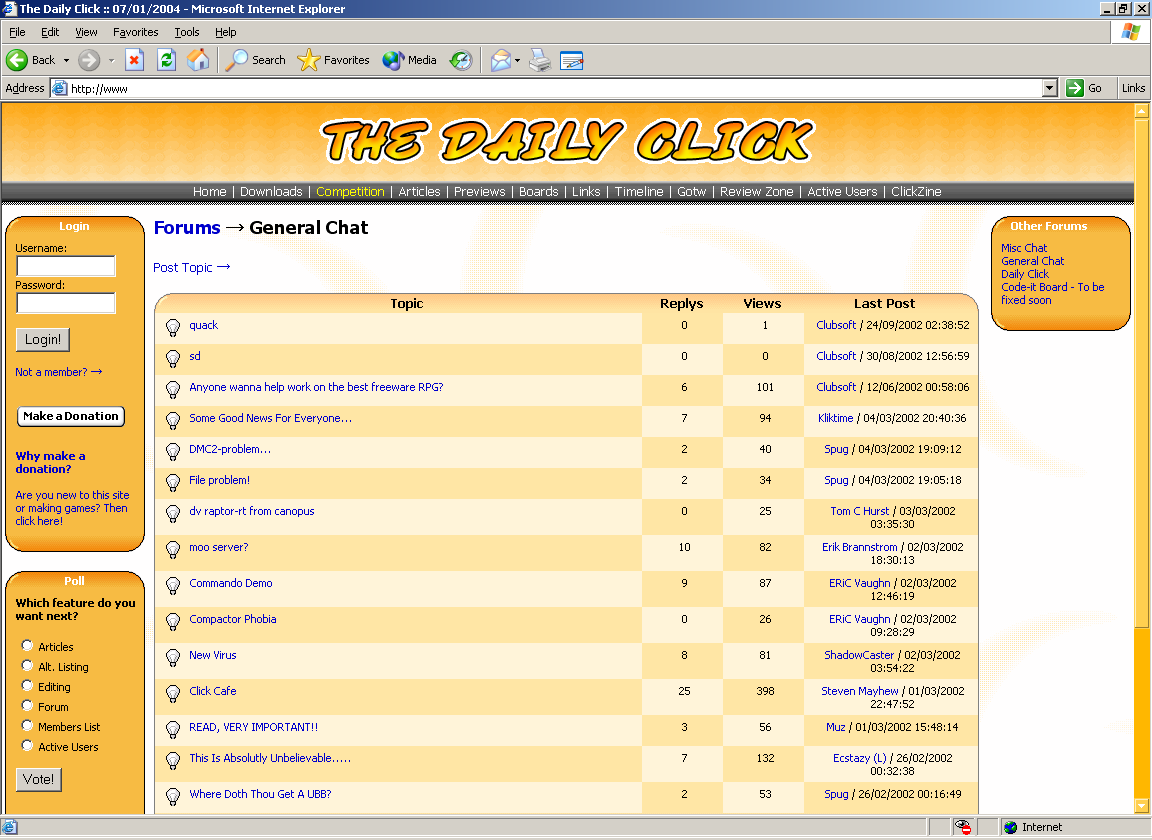Click lightbulb icon beside Compactor Phobia topic
1152x840 pixels.
tap(173, 622)
